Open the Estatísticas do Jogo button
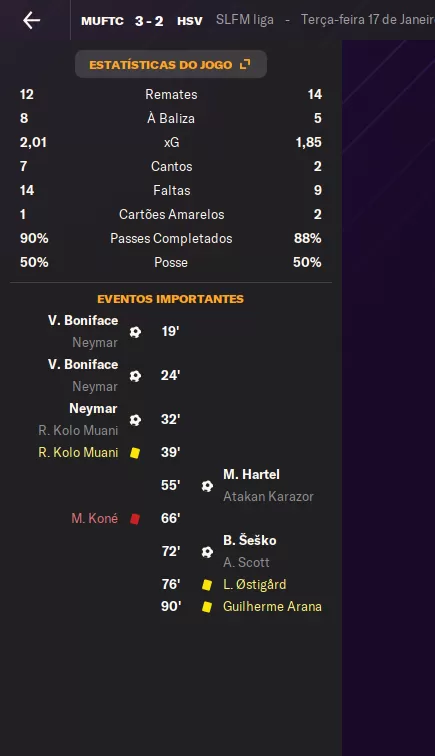This screenshot has height=756, width=435. tap(171, 64)
